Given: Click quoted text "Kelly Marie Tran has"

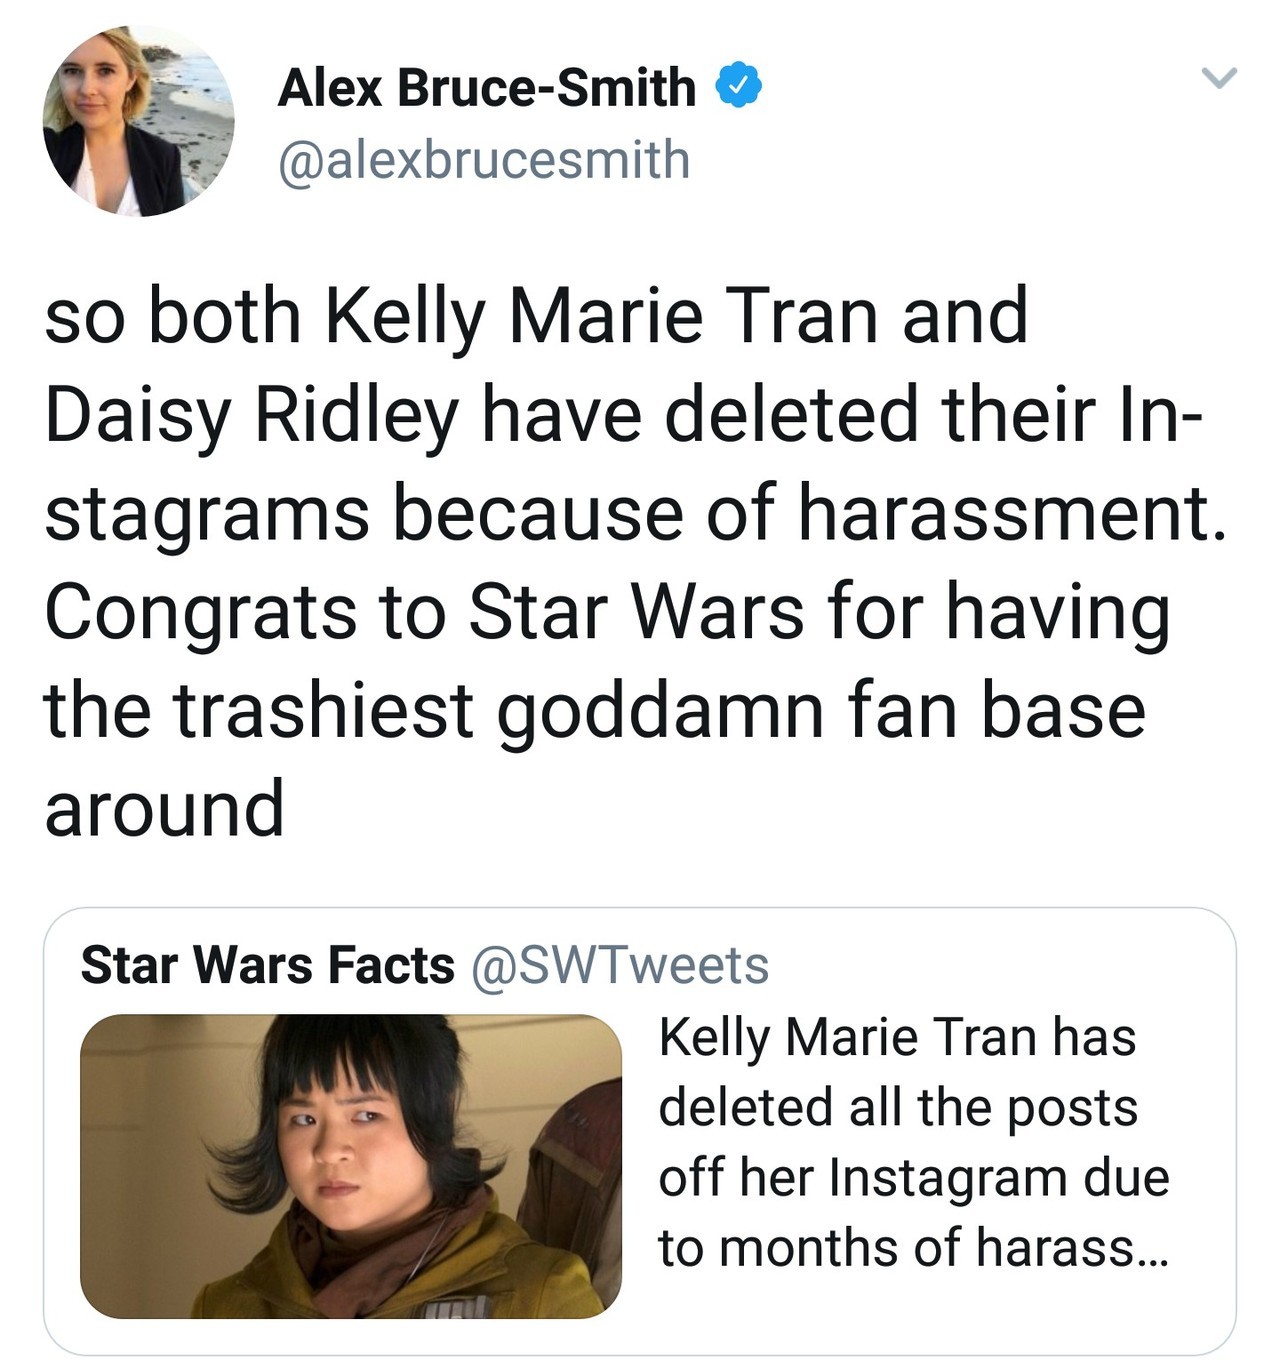Looking at the screenshot, I should 897,1037.
